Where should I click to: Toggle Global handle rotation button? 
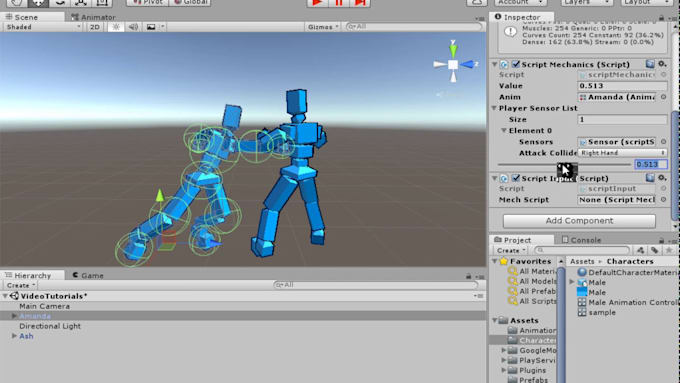pos(190,3)
